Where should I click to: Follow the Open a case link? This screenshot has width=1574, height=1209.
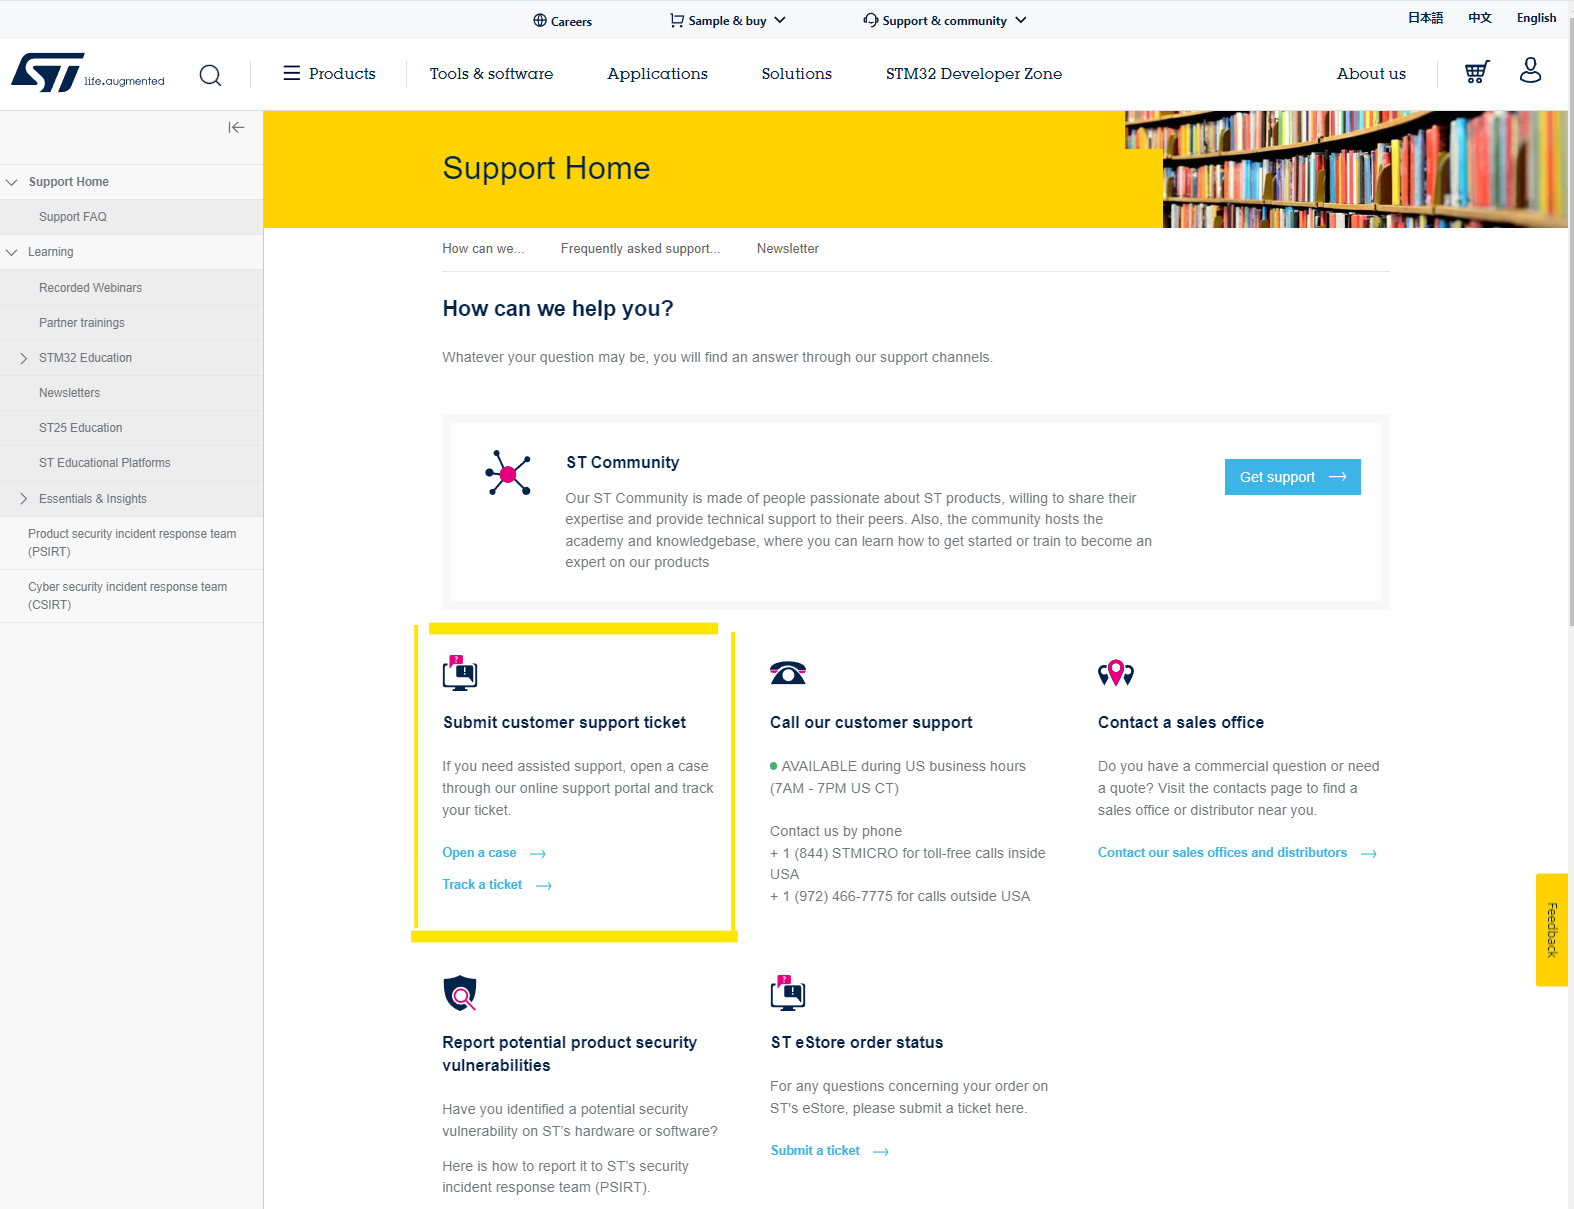(480, 853)
